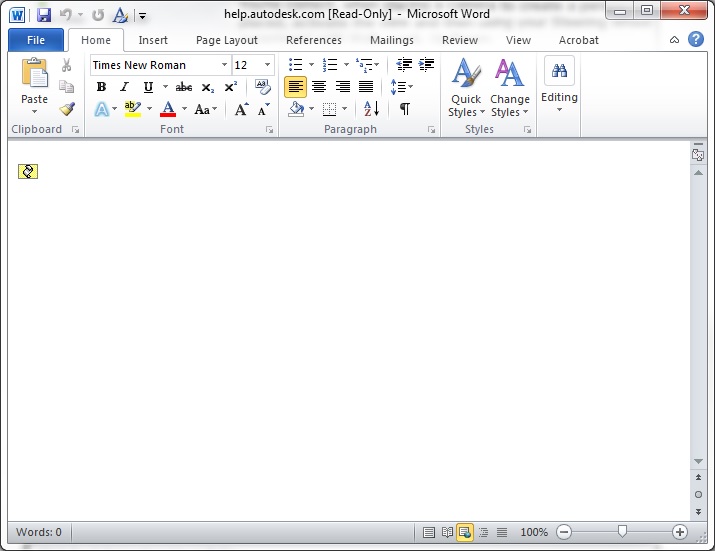Apply yellow text highlight color
Image resolution: width=715 pixels, height=551 pixels.
133,109
